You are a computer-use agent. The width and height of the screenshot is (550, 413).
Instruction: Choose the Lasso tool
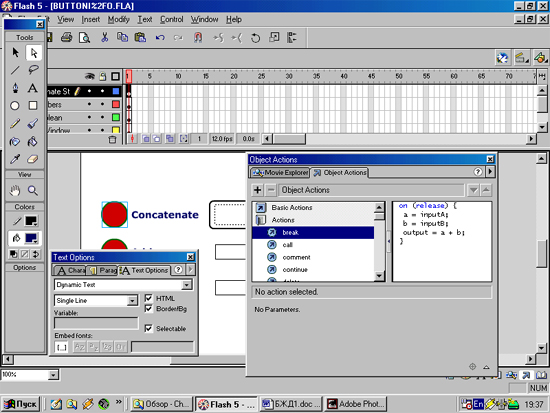pyautogui.click(x=33, y=70)
